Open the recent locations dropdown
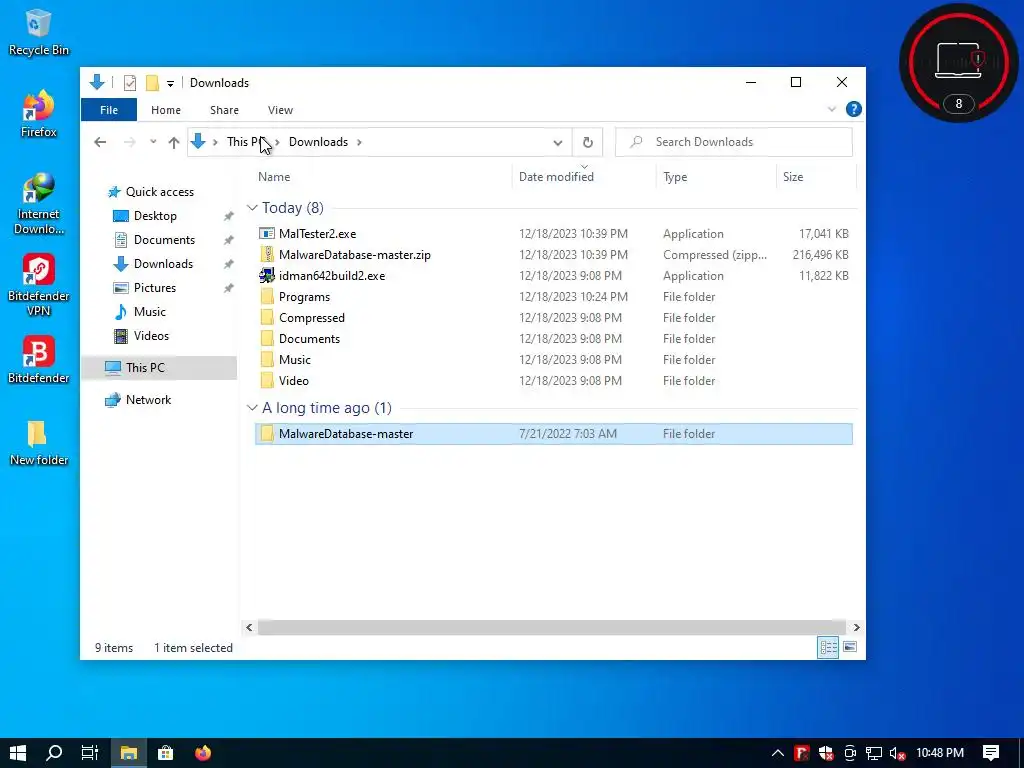Screen dimensions: 1024x768 [x=153, y=142]
